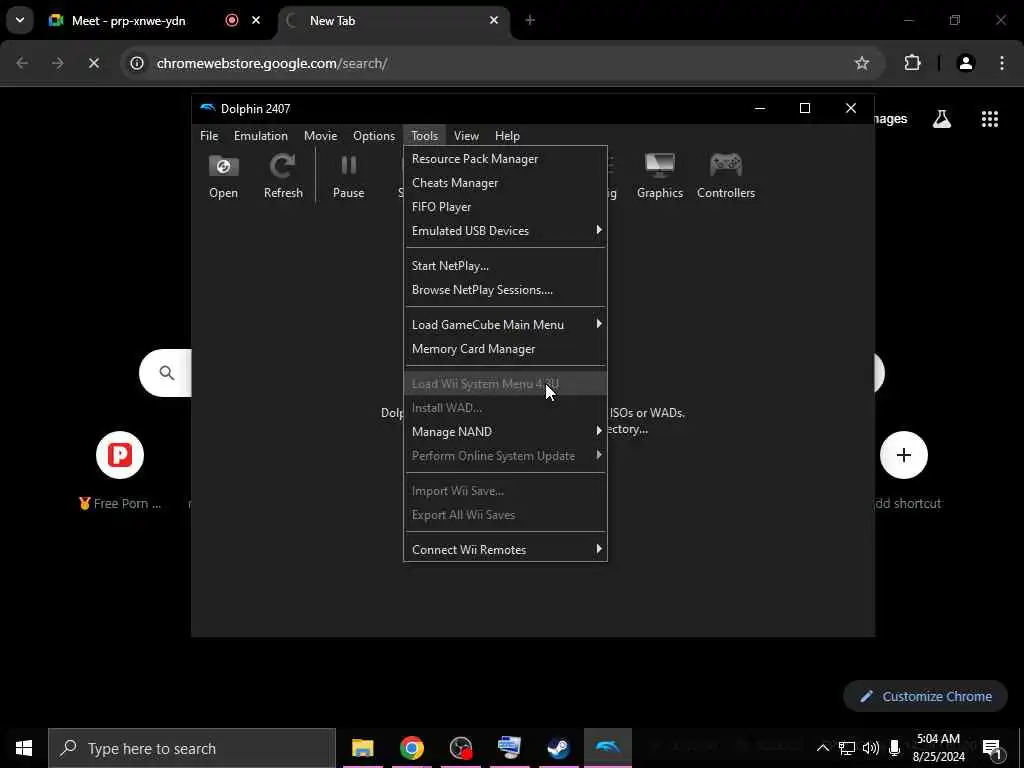Screen dimensions: 1024x768
Task: Open Search Labs flask icon
Action: 942,119
